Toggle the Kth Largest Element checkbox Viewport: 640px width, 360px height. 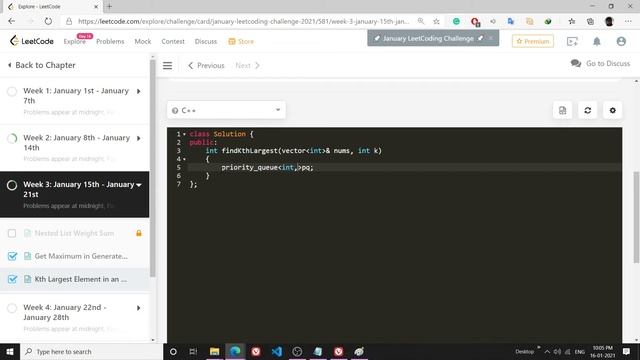point(12,279)
